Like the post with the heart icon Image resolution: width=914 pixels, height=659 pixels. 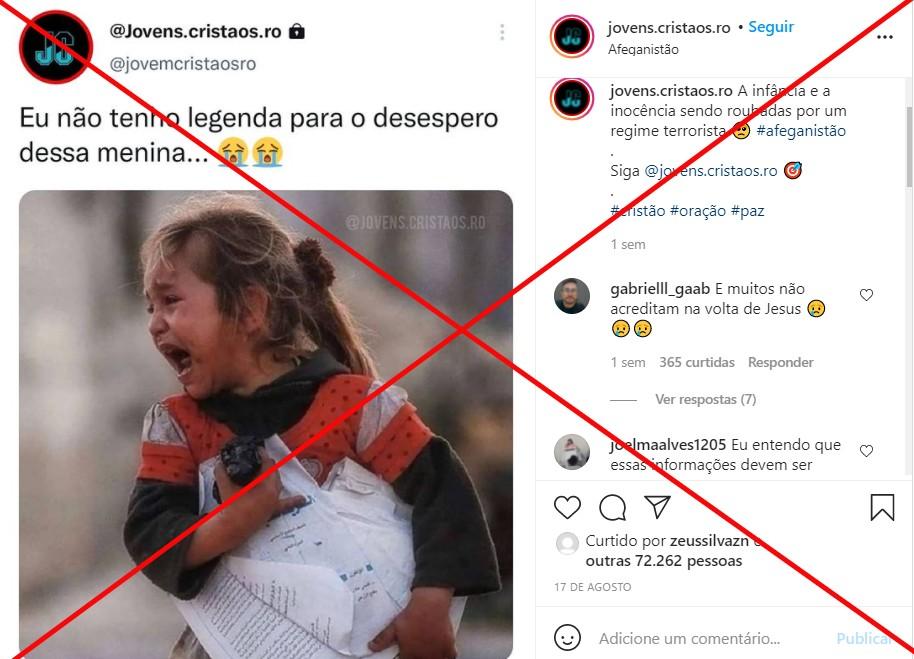[567, 507]
